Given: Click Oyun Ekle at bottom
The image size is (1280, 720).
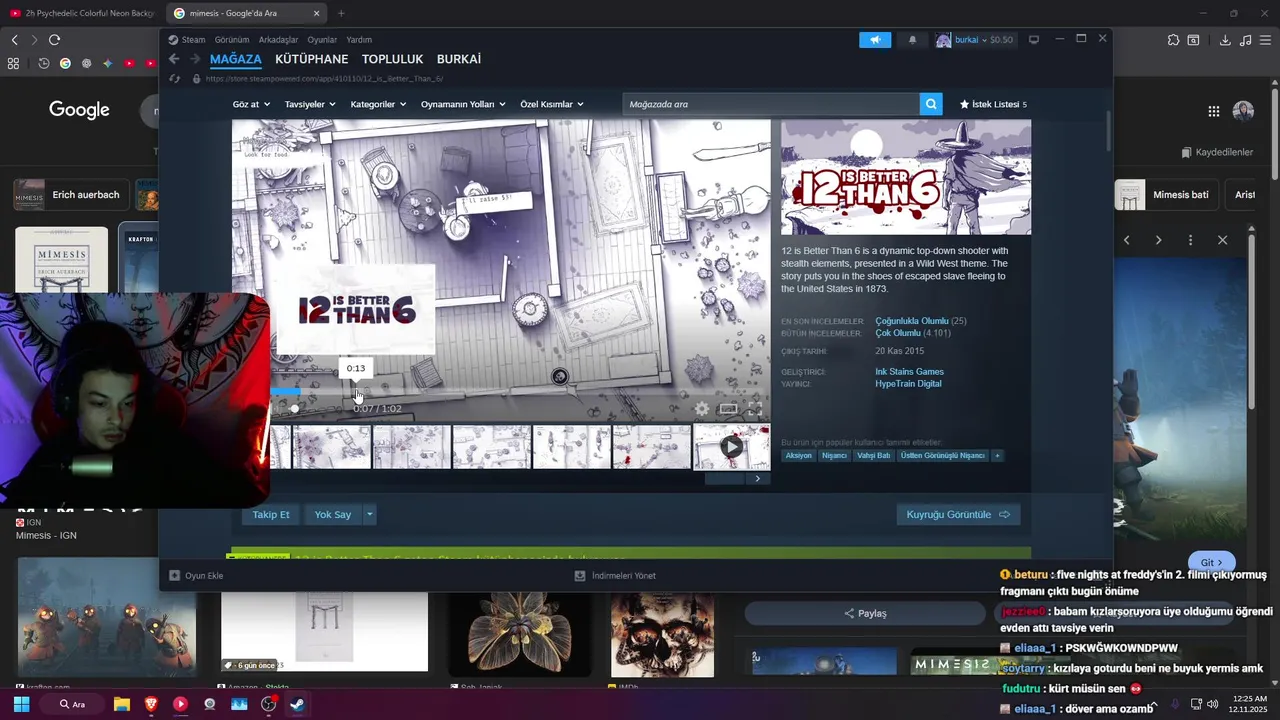Looking at the screenshot, I should 197,575.
